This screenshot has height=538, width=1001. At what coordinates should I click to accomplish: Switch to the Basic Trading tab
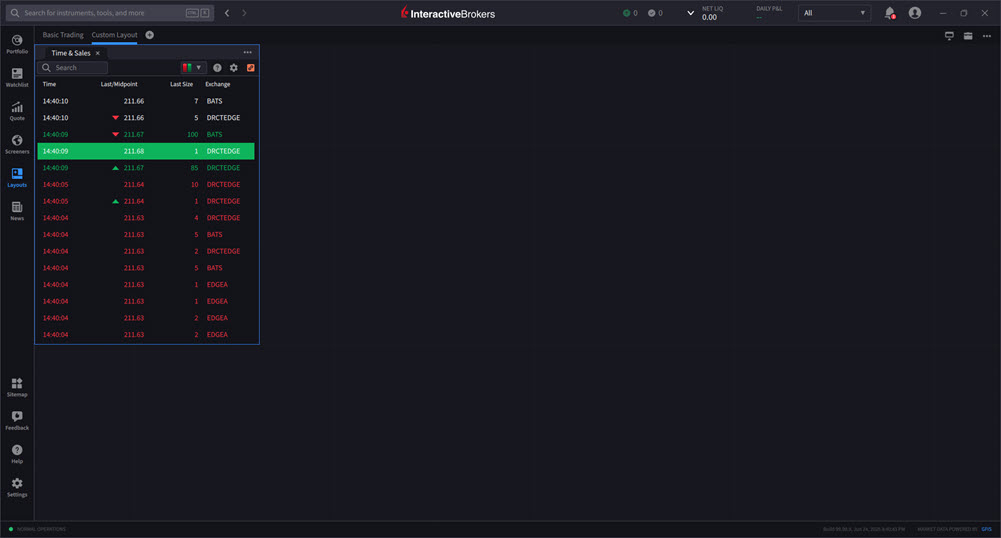click(x=63, y=35)
